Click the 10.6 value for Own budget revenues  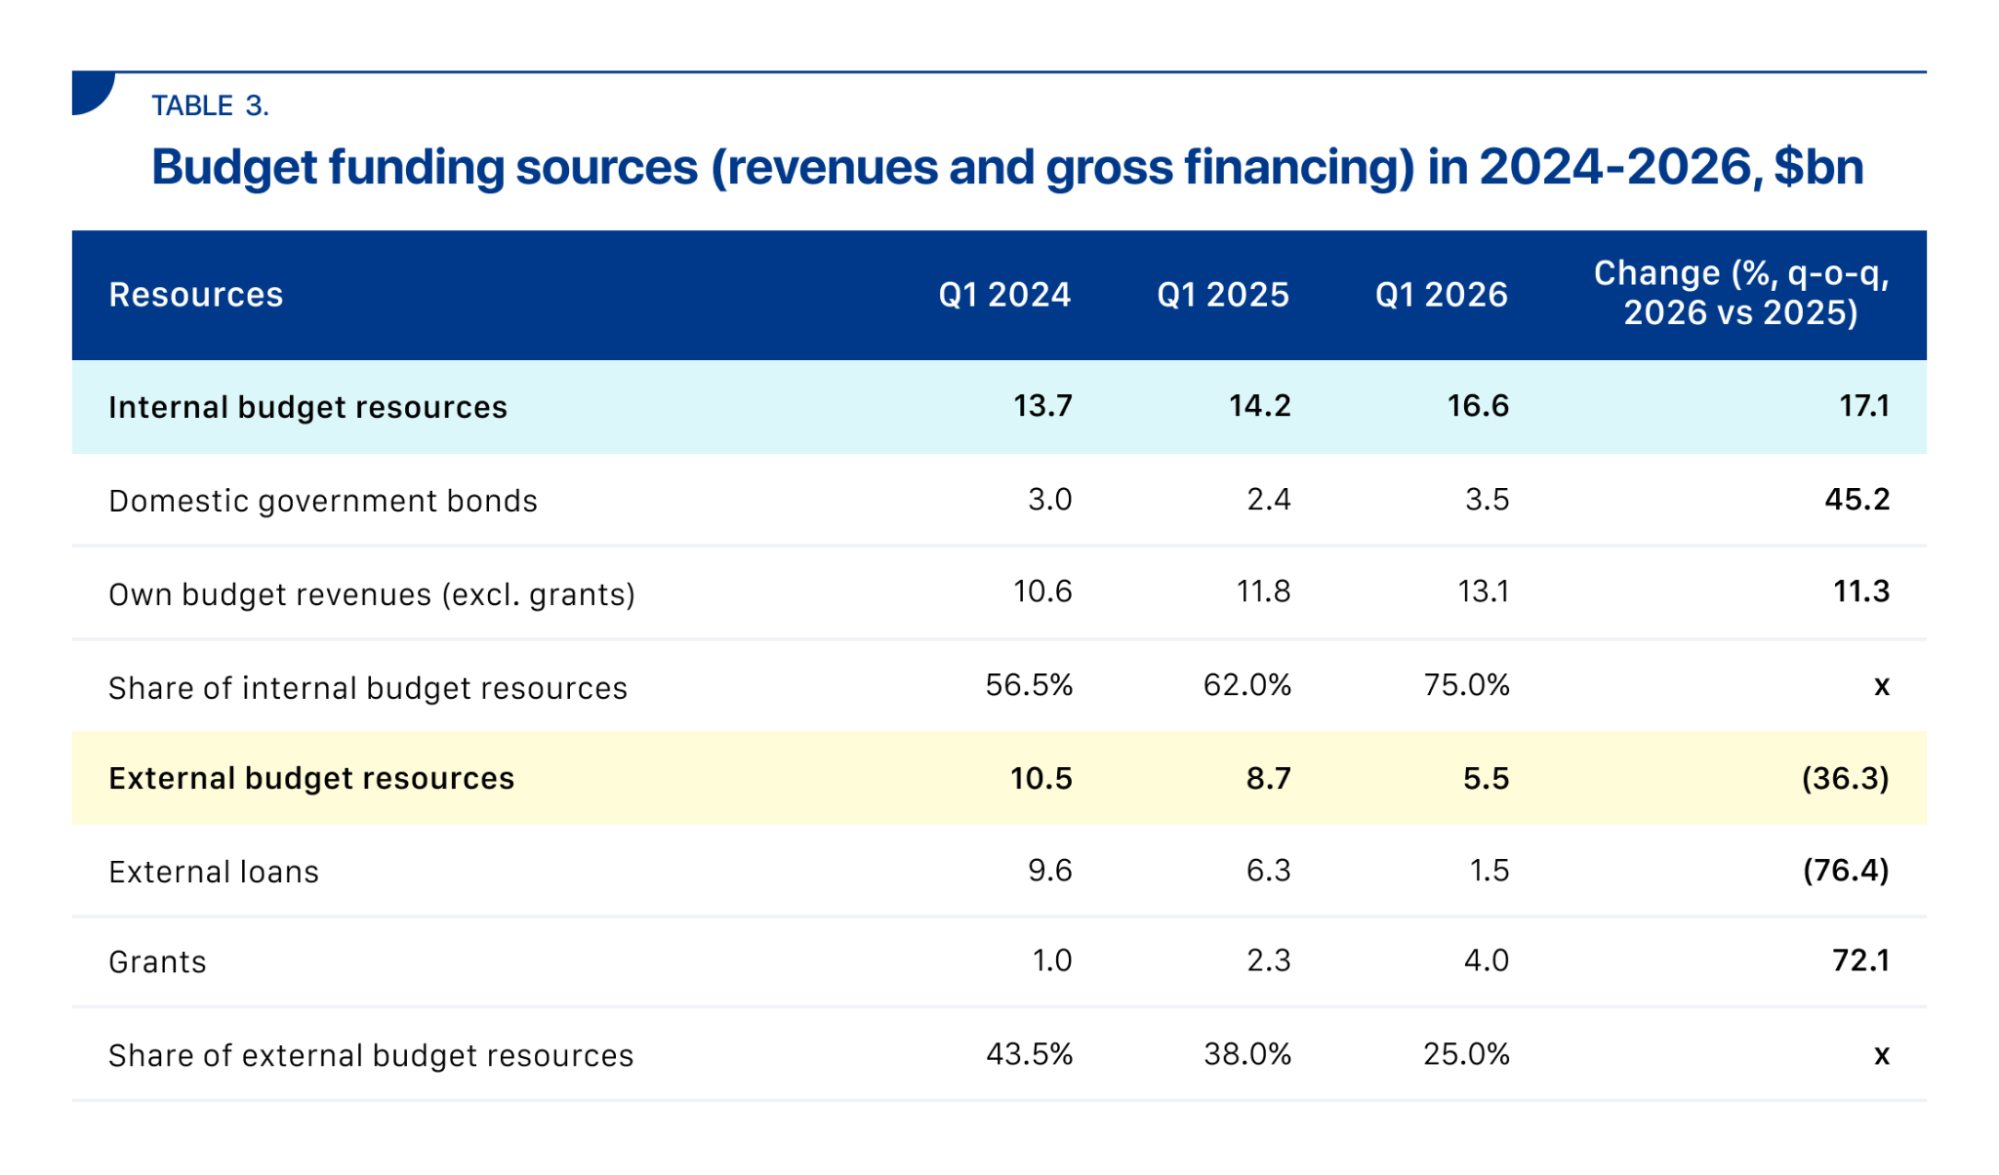(x=1043, y=592)
